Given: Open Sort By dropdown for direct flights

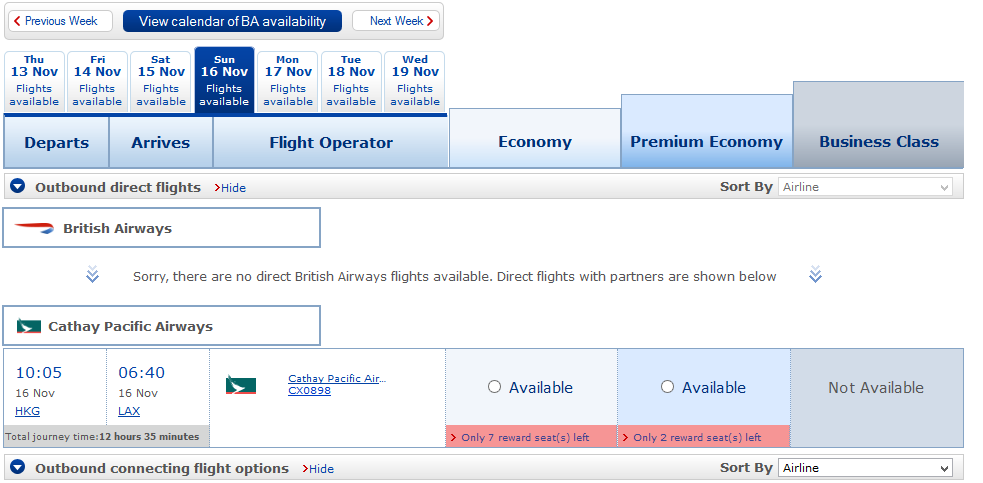Looking at the screenshot, I should [x=865, y=187].
